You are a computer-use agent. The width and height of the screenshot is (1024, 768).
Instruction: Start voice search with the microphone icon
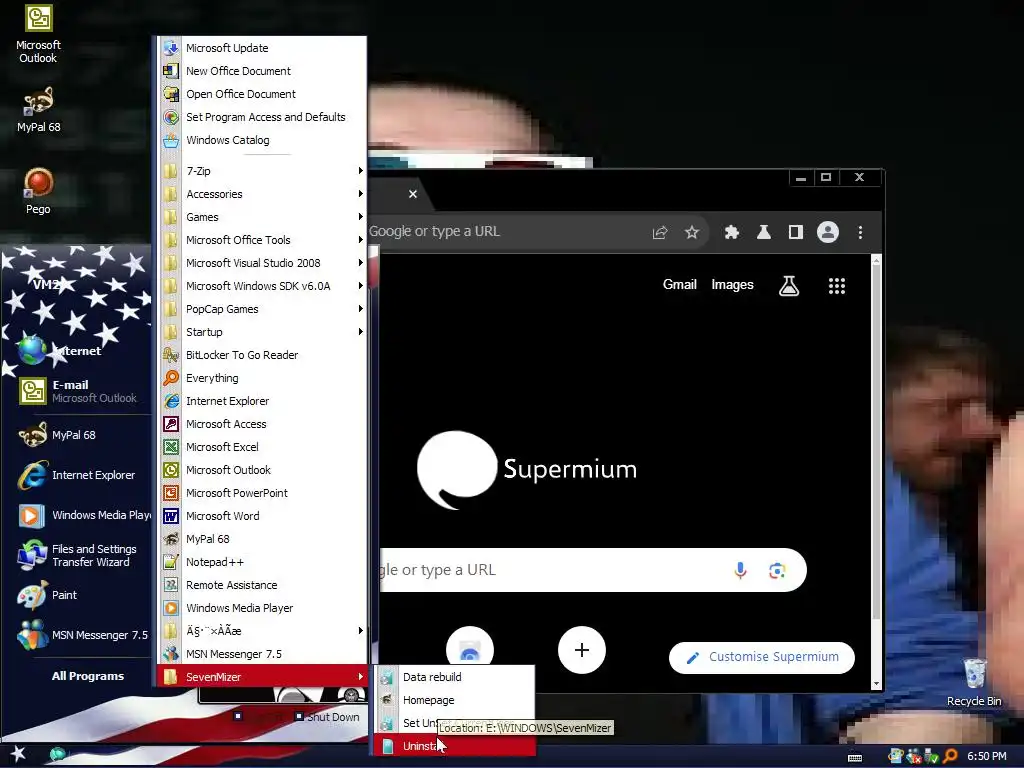[x=740, y=570]
